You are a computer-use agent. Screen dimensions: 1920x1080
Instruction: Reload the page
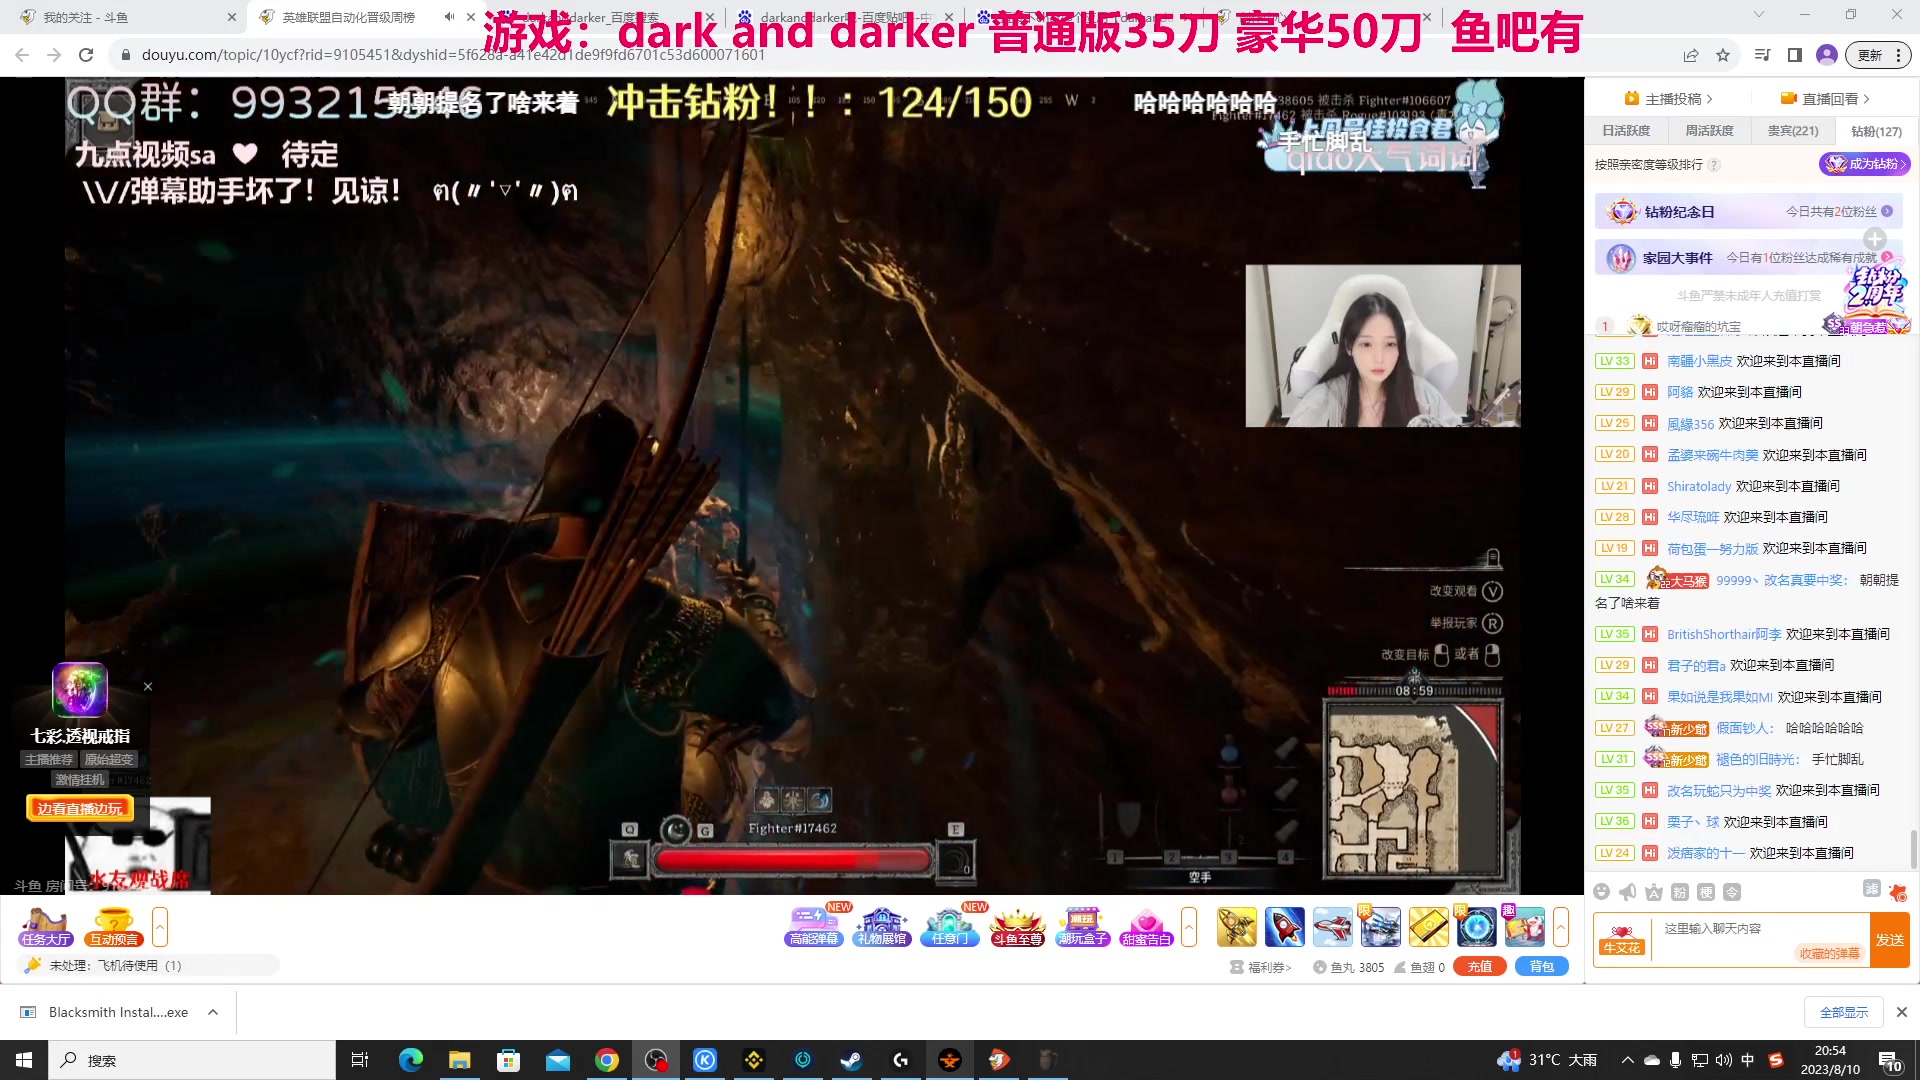[x=86, y=55]
